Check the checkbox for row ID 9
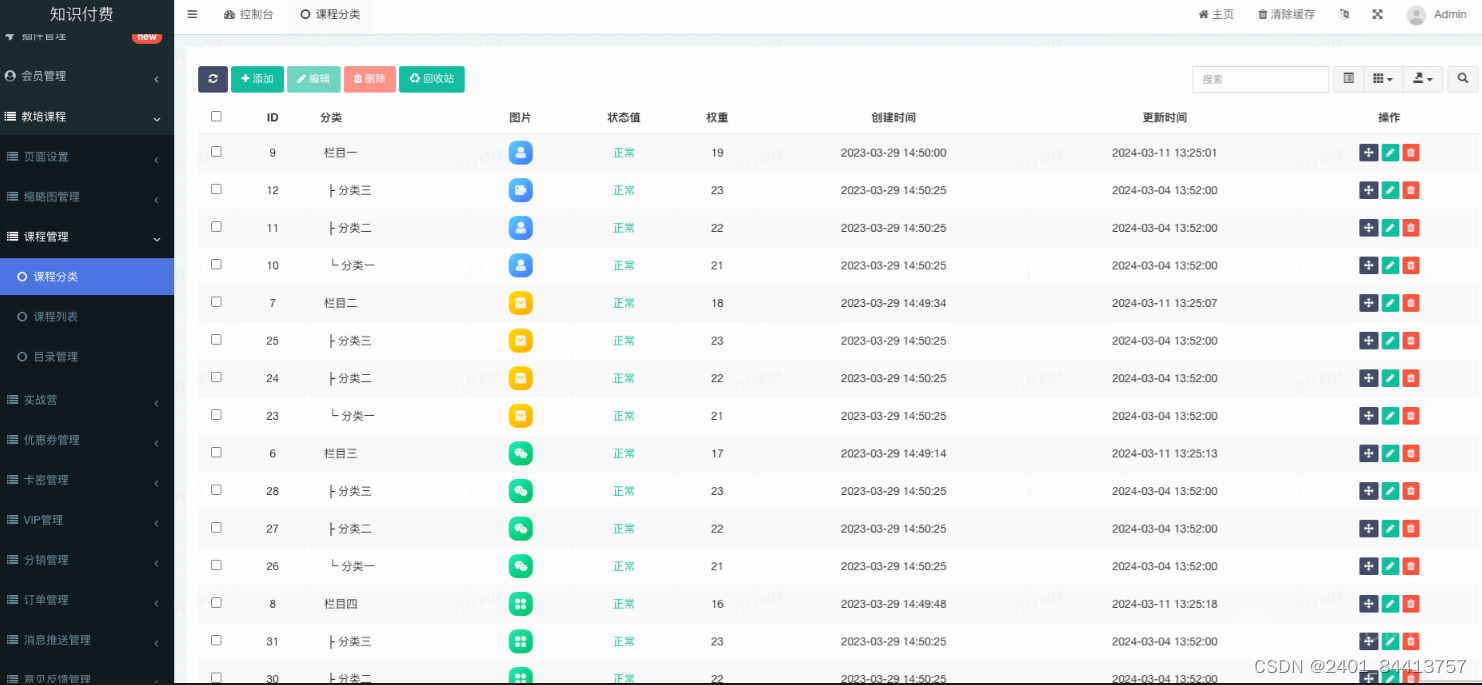 (216, 152)
